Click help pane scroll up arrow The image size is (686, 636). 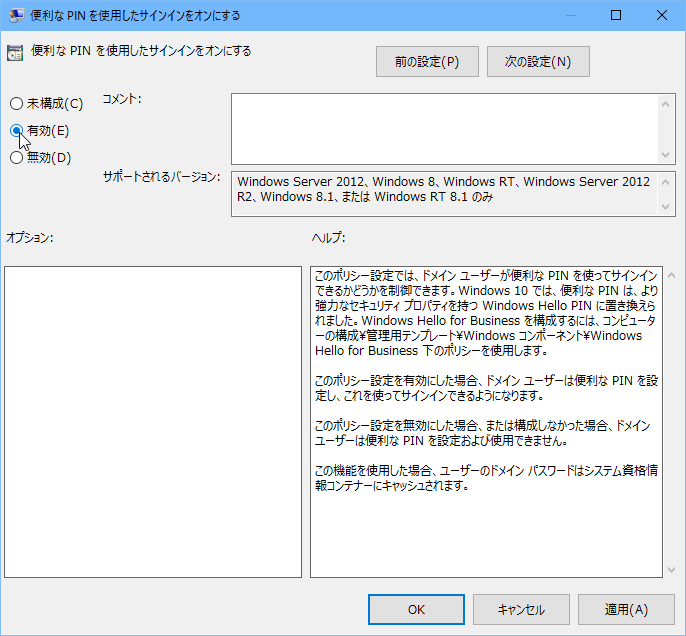pyautogui.click(x=672, y=276)
